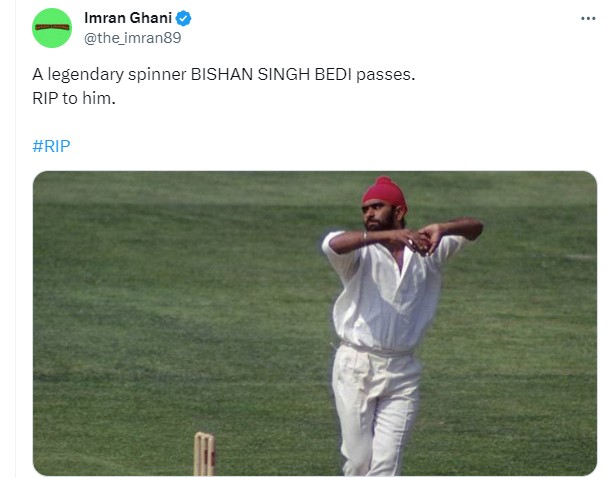This screenshot has height=478, width=612.
Task: Open the three-dot more options menu
Action: click(x=588, y=19)
